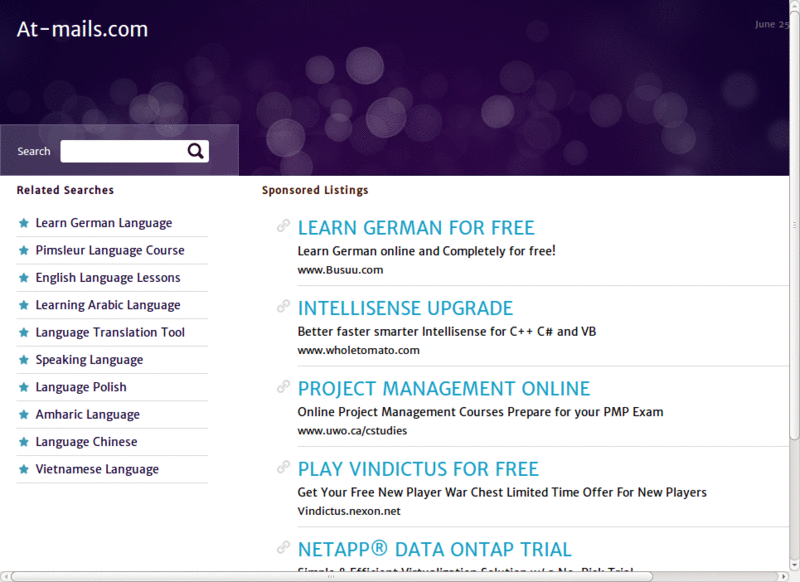This screenshot has height=582, width=800.
Task: Click chain-link icon next to Intellisense Upgrade
Action: tap(283, 306)
